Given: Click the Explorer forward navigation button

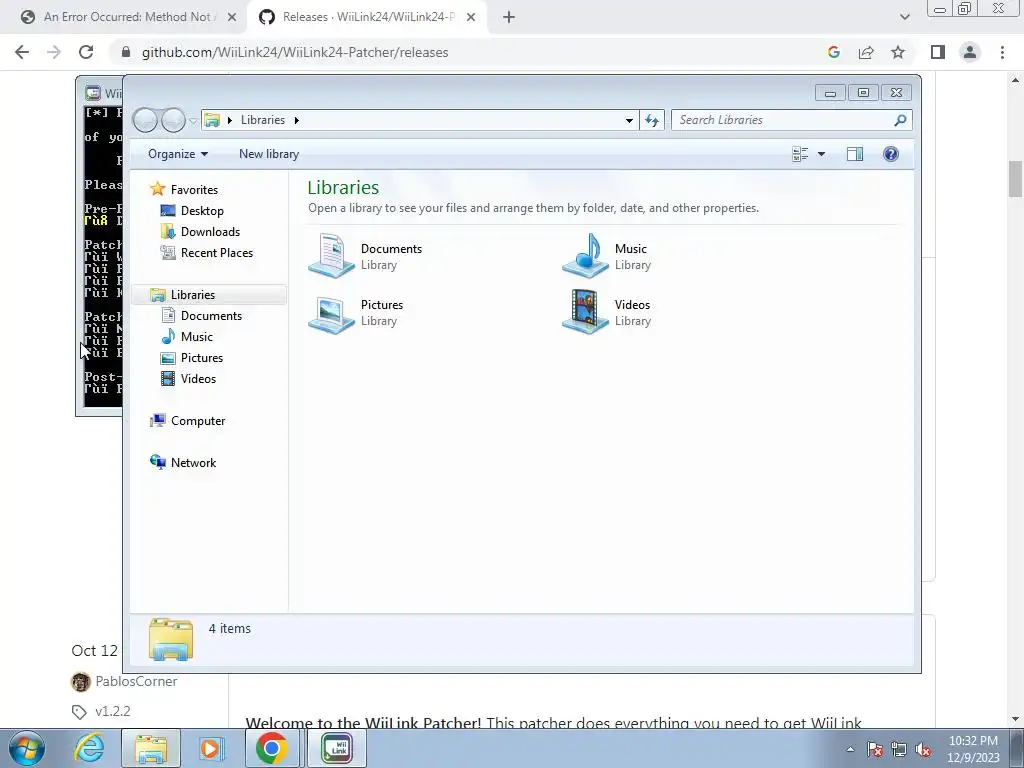Looking at the screenshot, I should click(173, 120).
